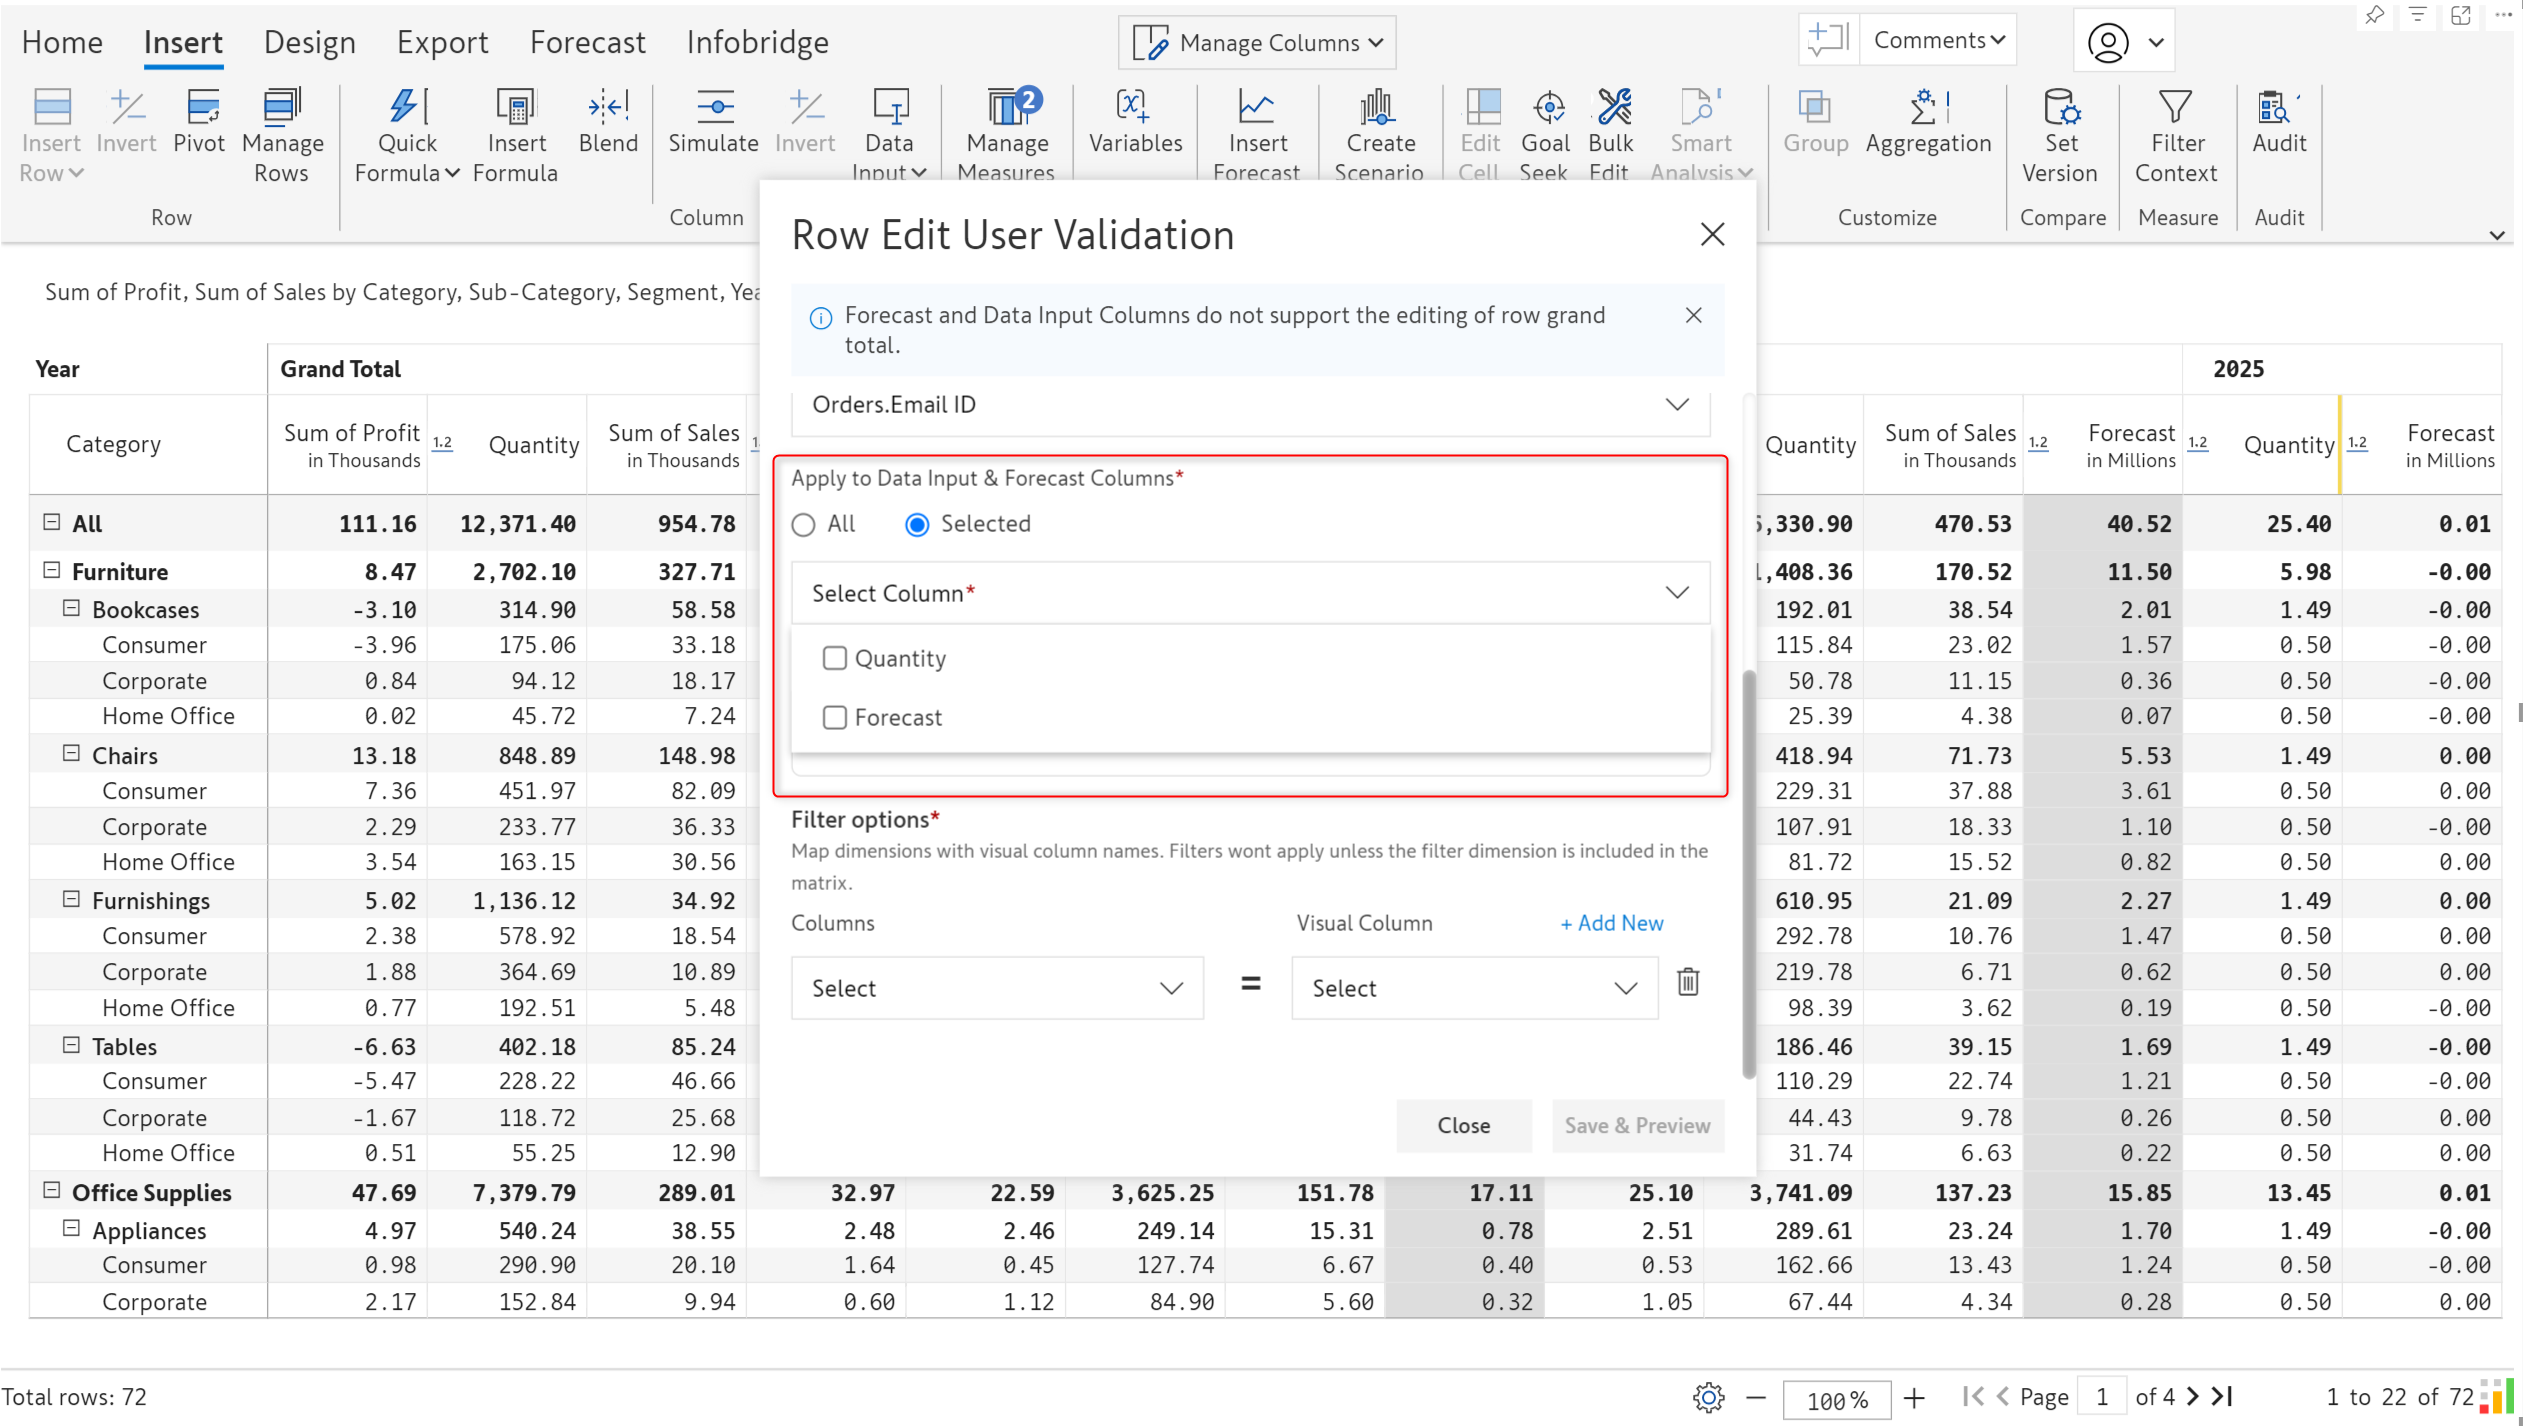Click the Save & Preview button
This screenshot has width=2523, height=1426.
[1636, 1125]
